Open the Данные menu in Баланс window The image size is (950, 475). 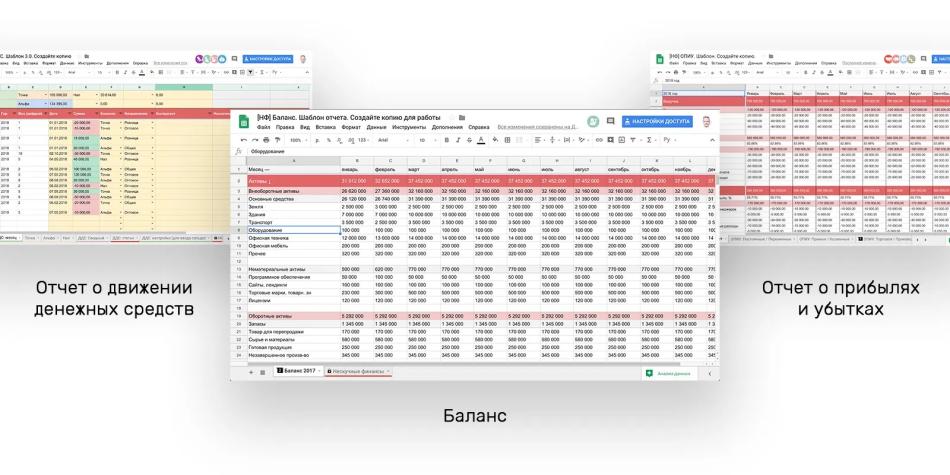[377, 128]
